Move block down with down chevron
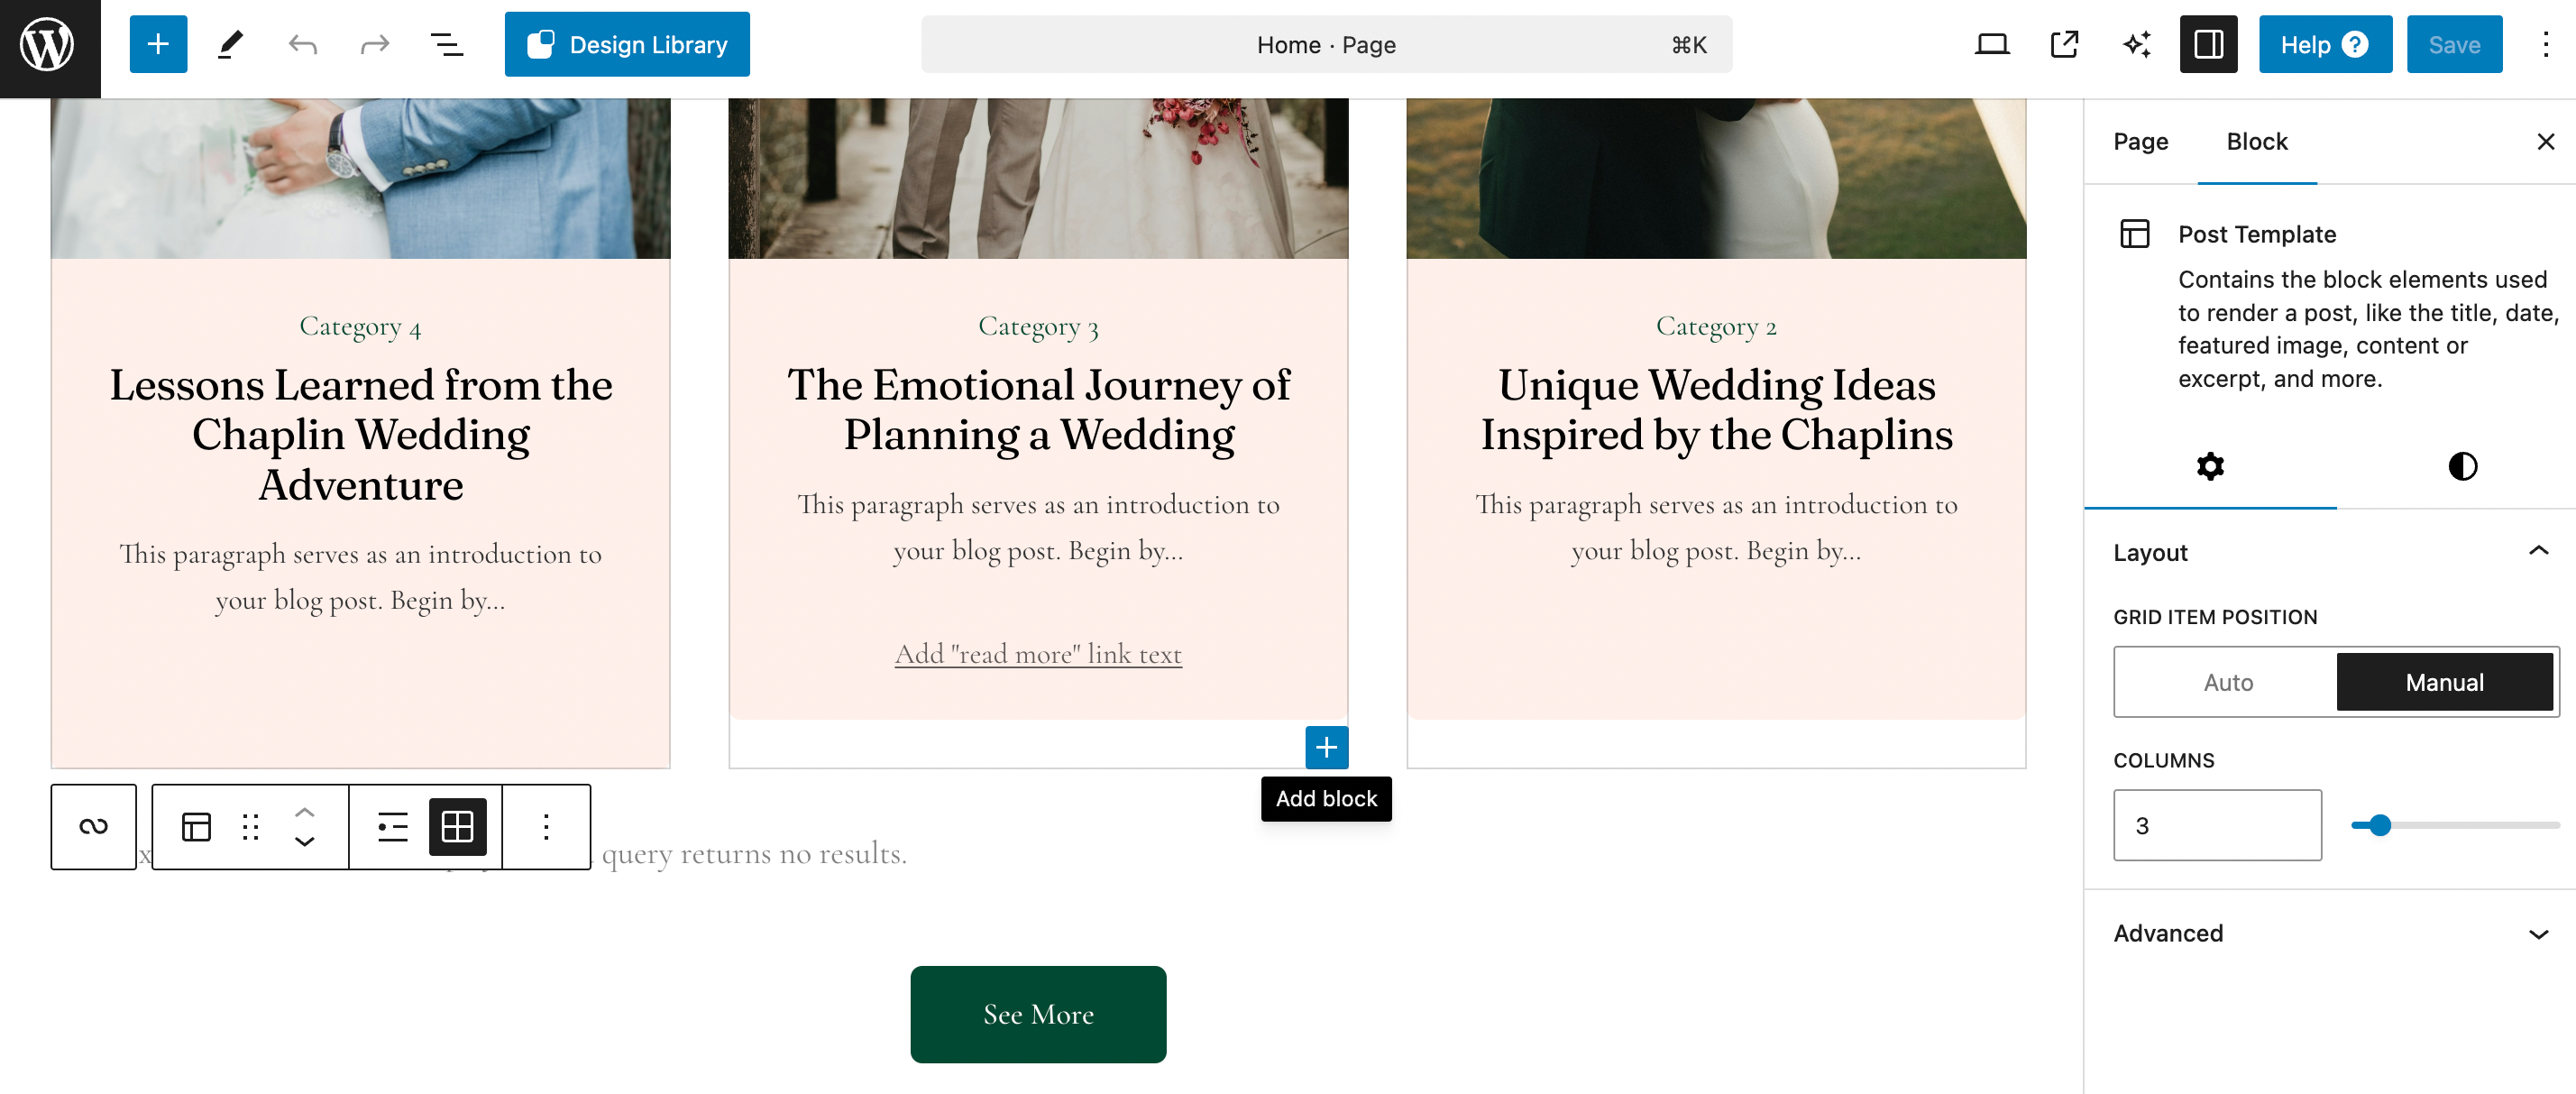Screen dimensions: 2576x1094 click(x=305, y=841)
